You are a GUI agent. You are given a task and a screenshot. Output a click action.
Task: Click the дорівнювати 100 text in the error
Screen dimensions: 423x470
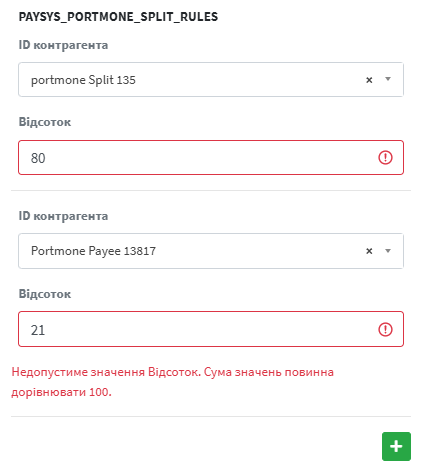point(61,392)
